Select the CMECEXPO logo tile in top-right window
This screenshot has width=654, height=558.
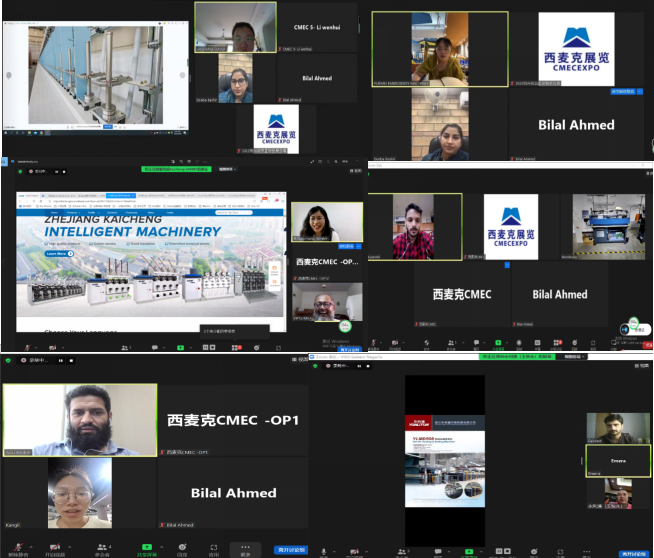(x=576, y=49)
